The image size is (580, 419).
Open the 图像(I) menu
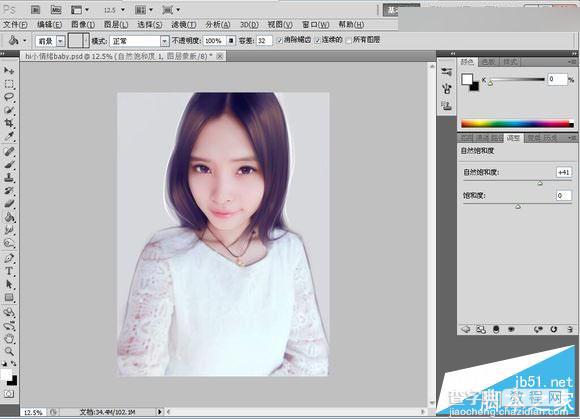[x=83, y=24]
